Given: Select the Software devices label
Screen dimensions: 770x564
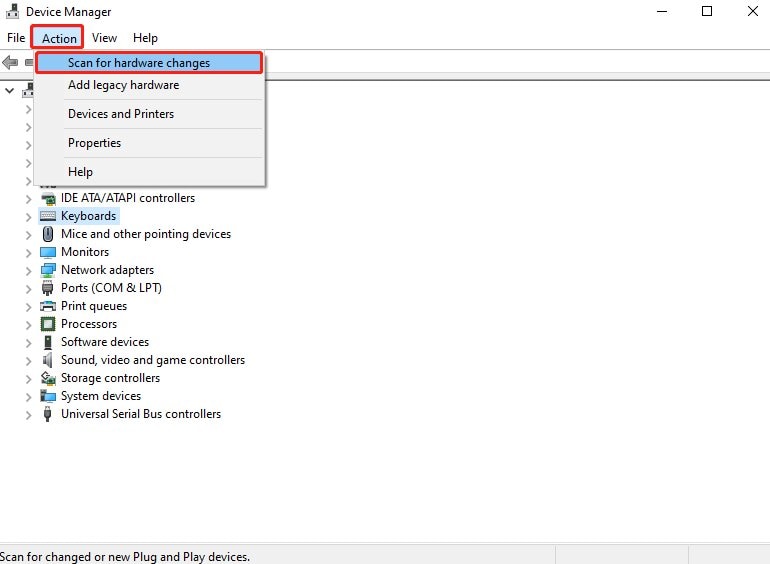Looking at the screenshot, I should 105,342.
